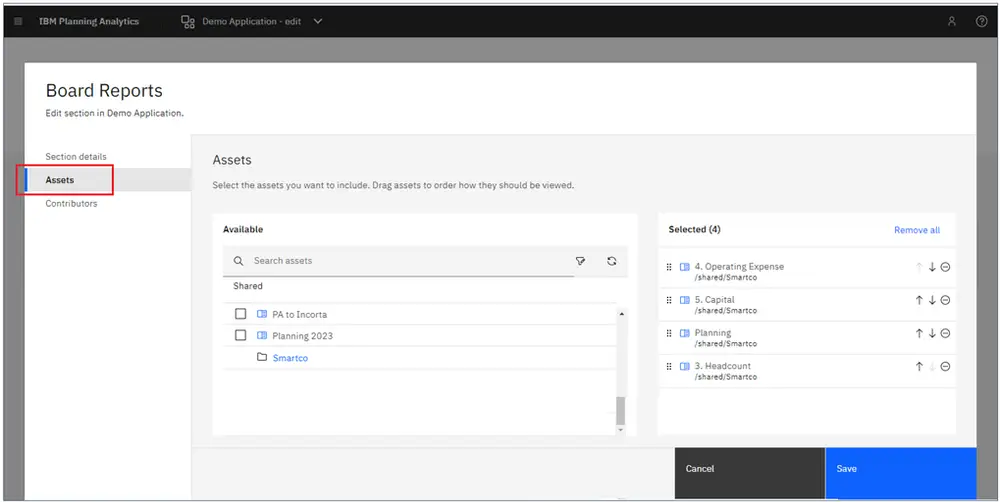Open the hamburger navigation menu
The image size is (1000, 502).
pyautogui.click(x=18, y=21)
